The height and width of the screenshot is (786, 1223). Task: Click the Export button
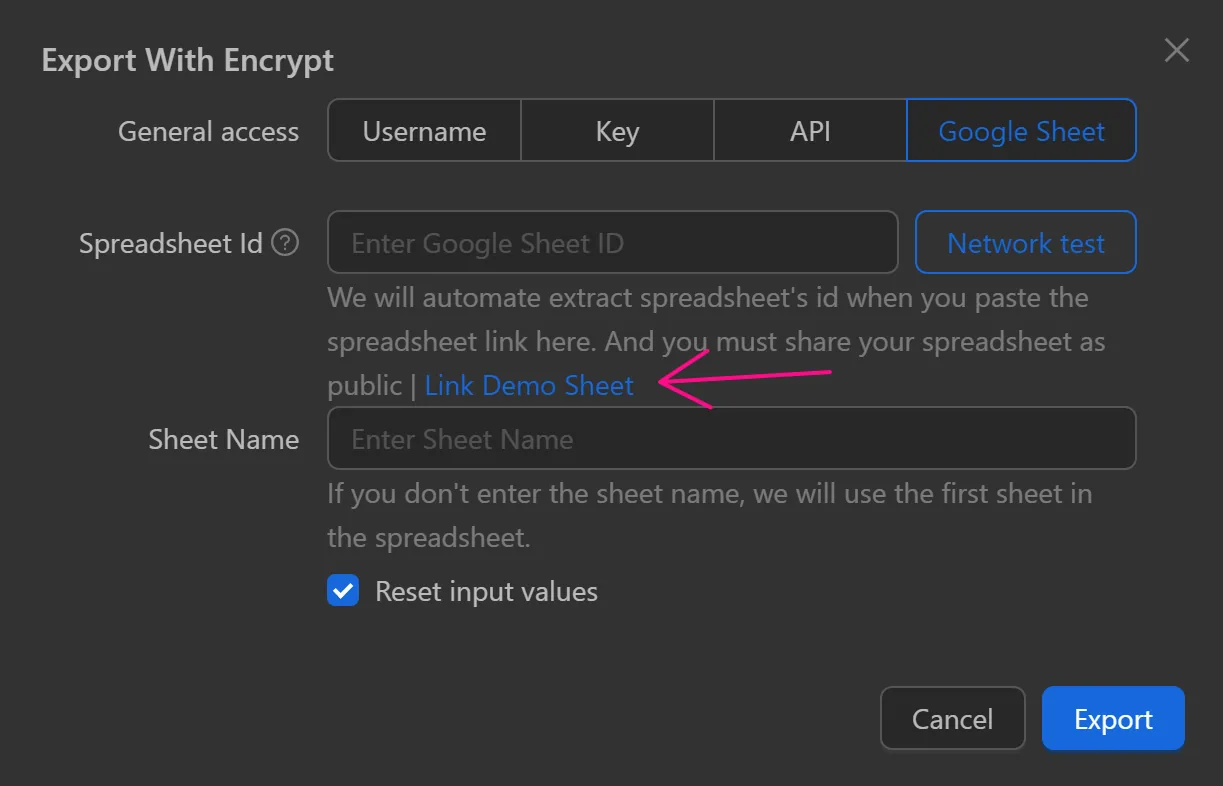(1112, 718)
